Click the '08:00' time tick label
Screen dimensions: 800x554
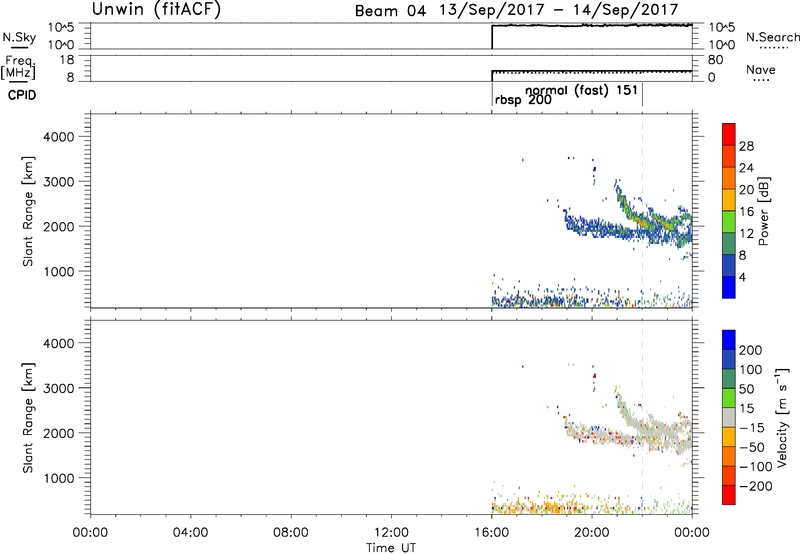click(x=291, y=533)
